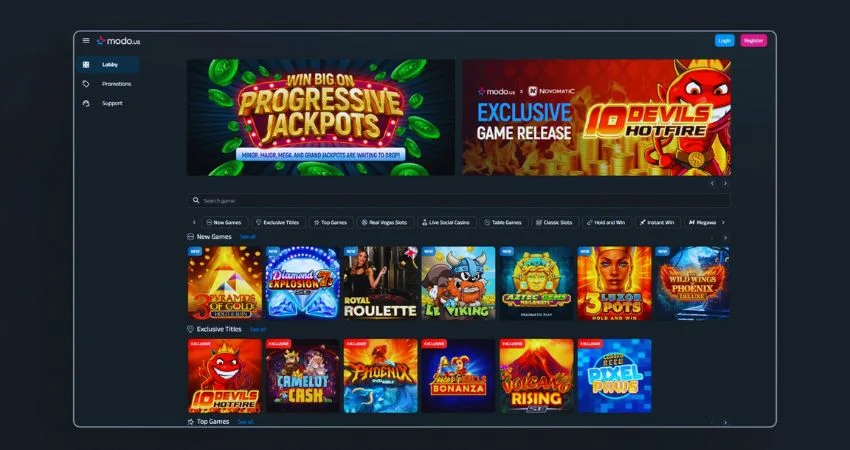Click the Login button
Screen dimensions: 850x450
click(724, 41)
